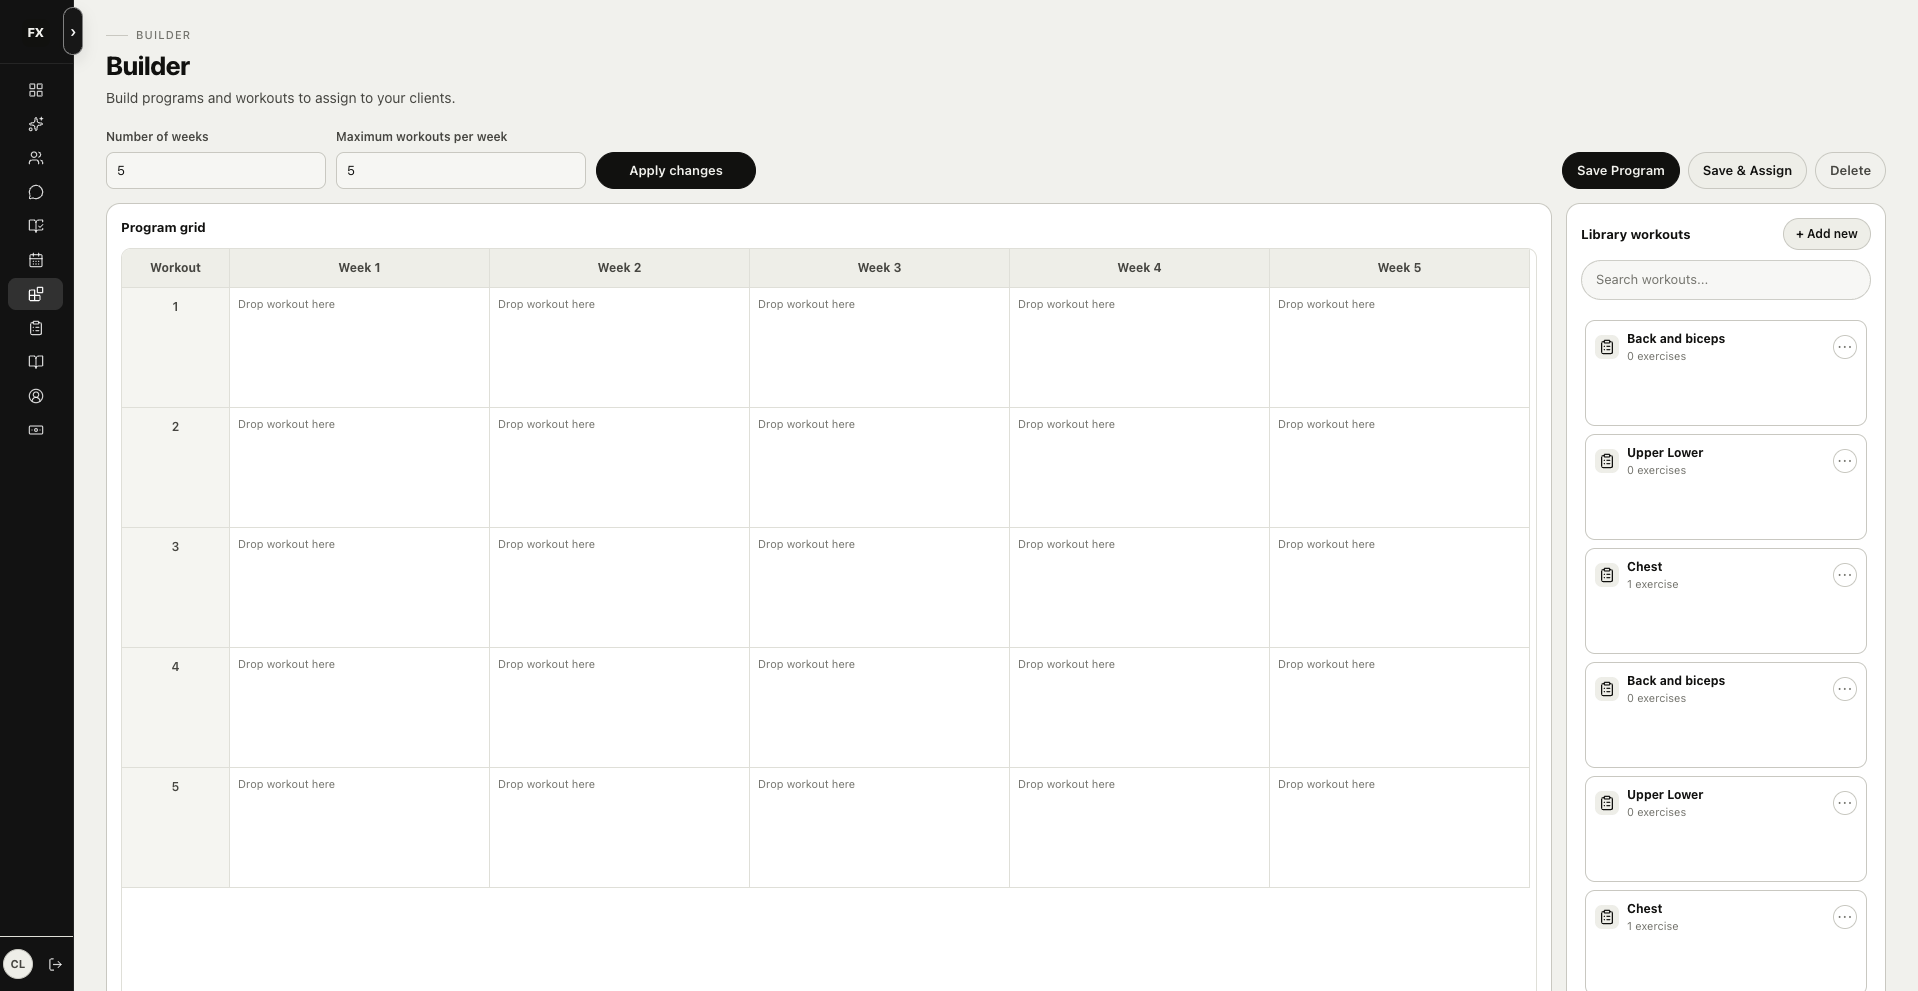The height and width of the screenshot is (991, 1918).
Task: Open the open book library icon
Action: click(36, 362)
